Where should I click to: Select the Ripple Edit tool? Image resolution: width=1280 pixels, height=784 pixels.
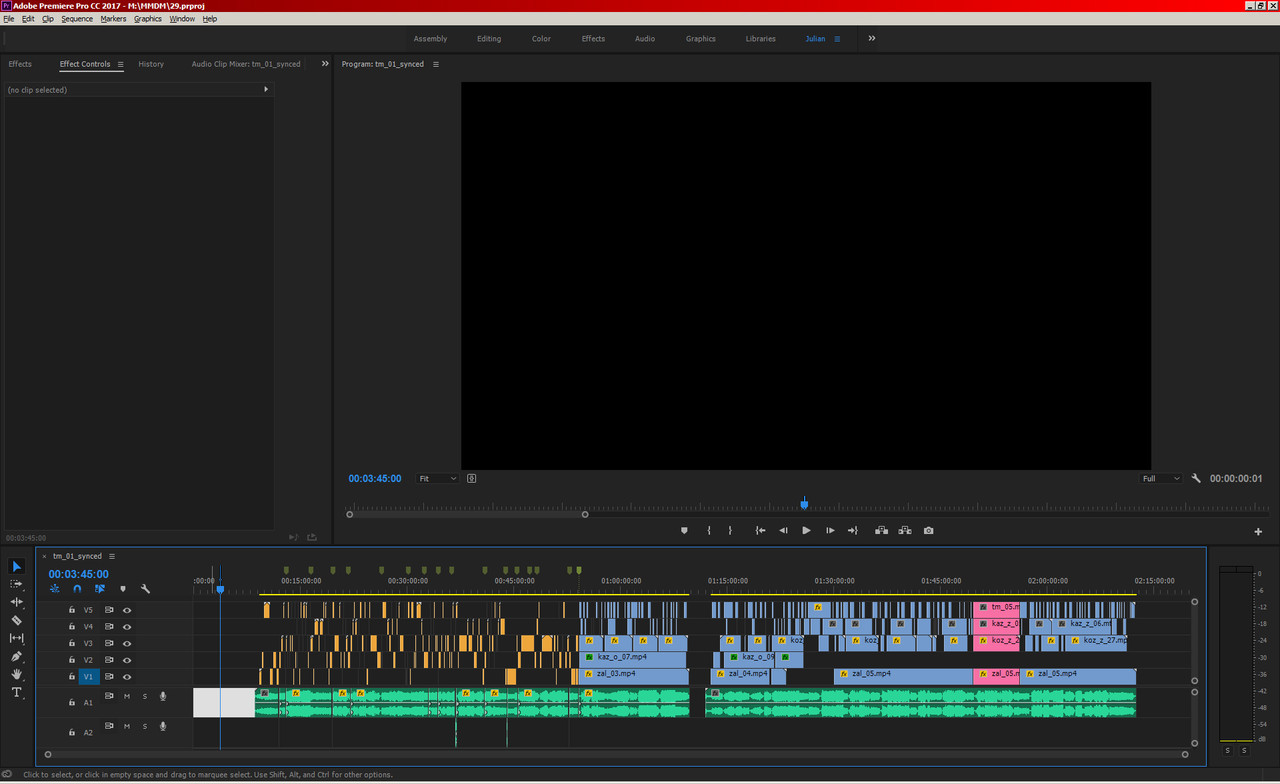(x=16, y=602)
